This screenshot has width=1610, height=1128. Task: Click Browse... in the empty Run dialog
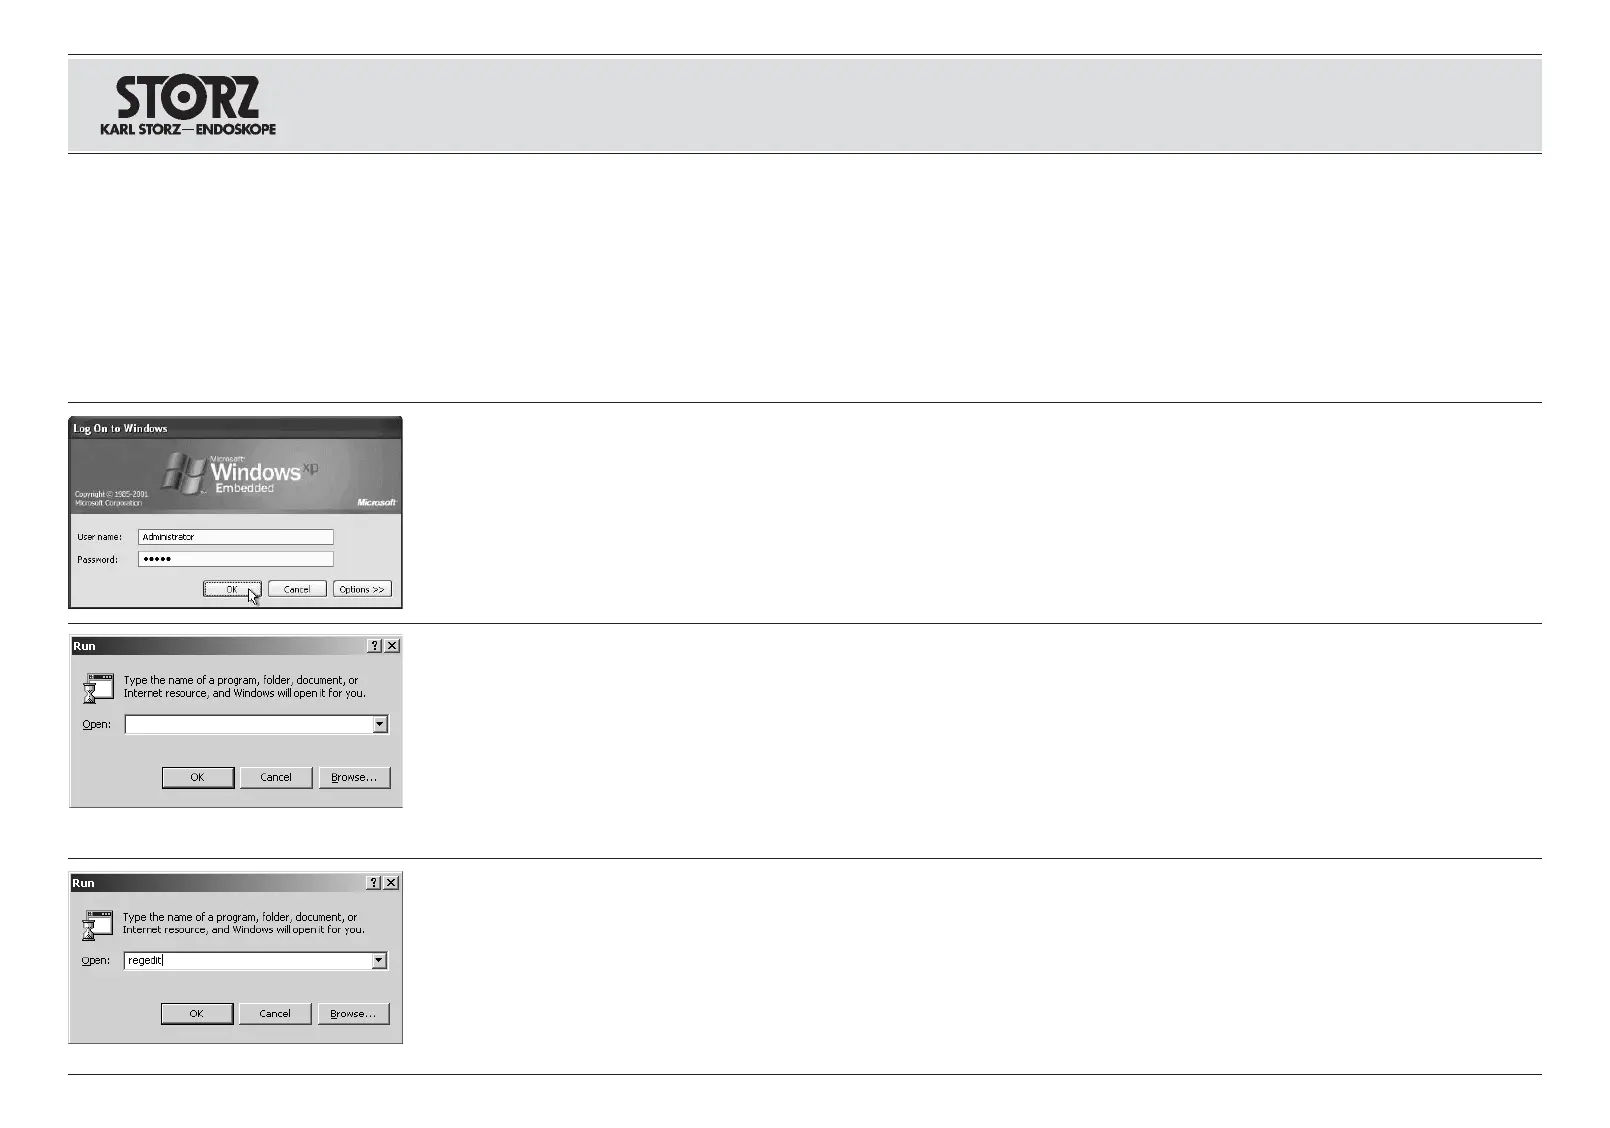pos(354,777)
